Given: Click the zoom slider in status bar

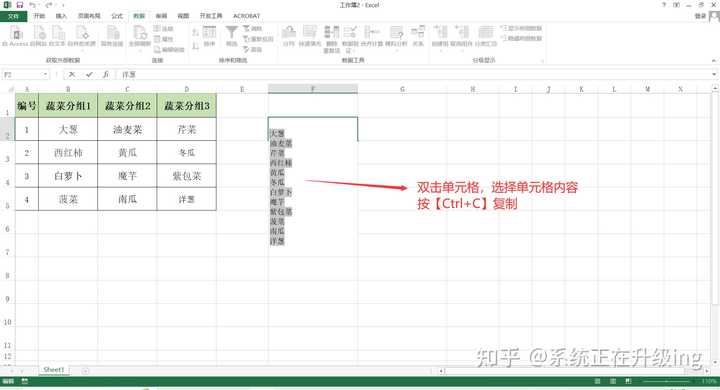Looking at the screenshot, I should [x=666, y=381].
